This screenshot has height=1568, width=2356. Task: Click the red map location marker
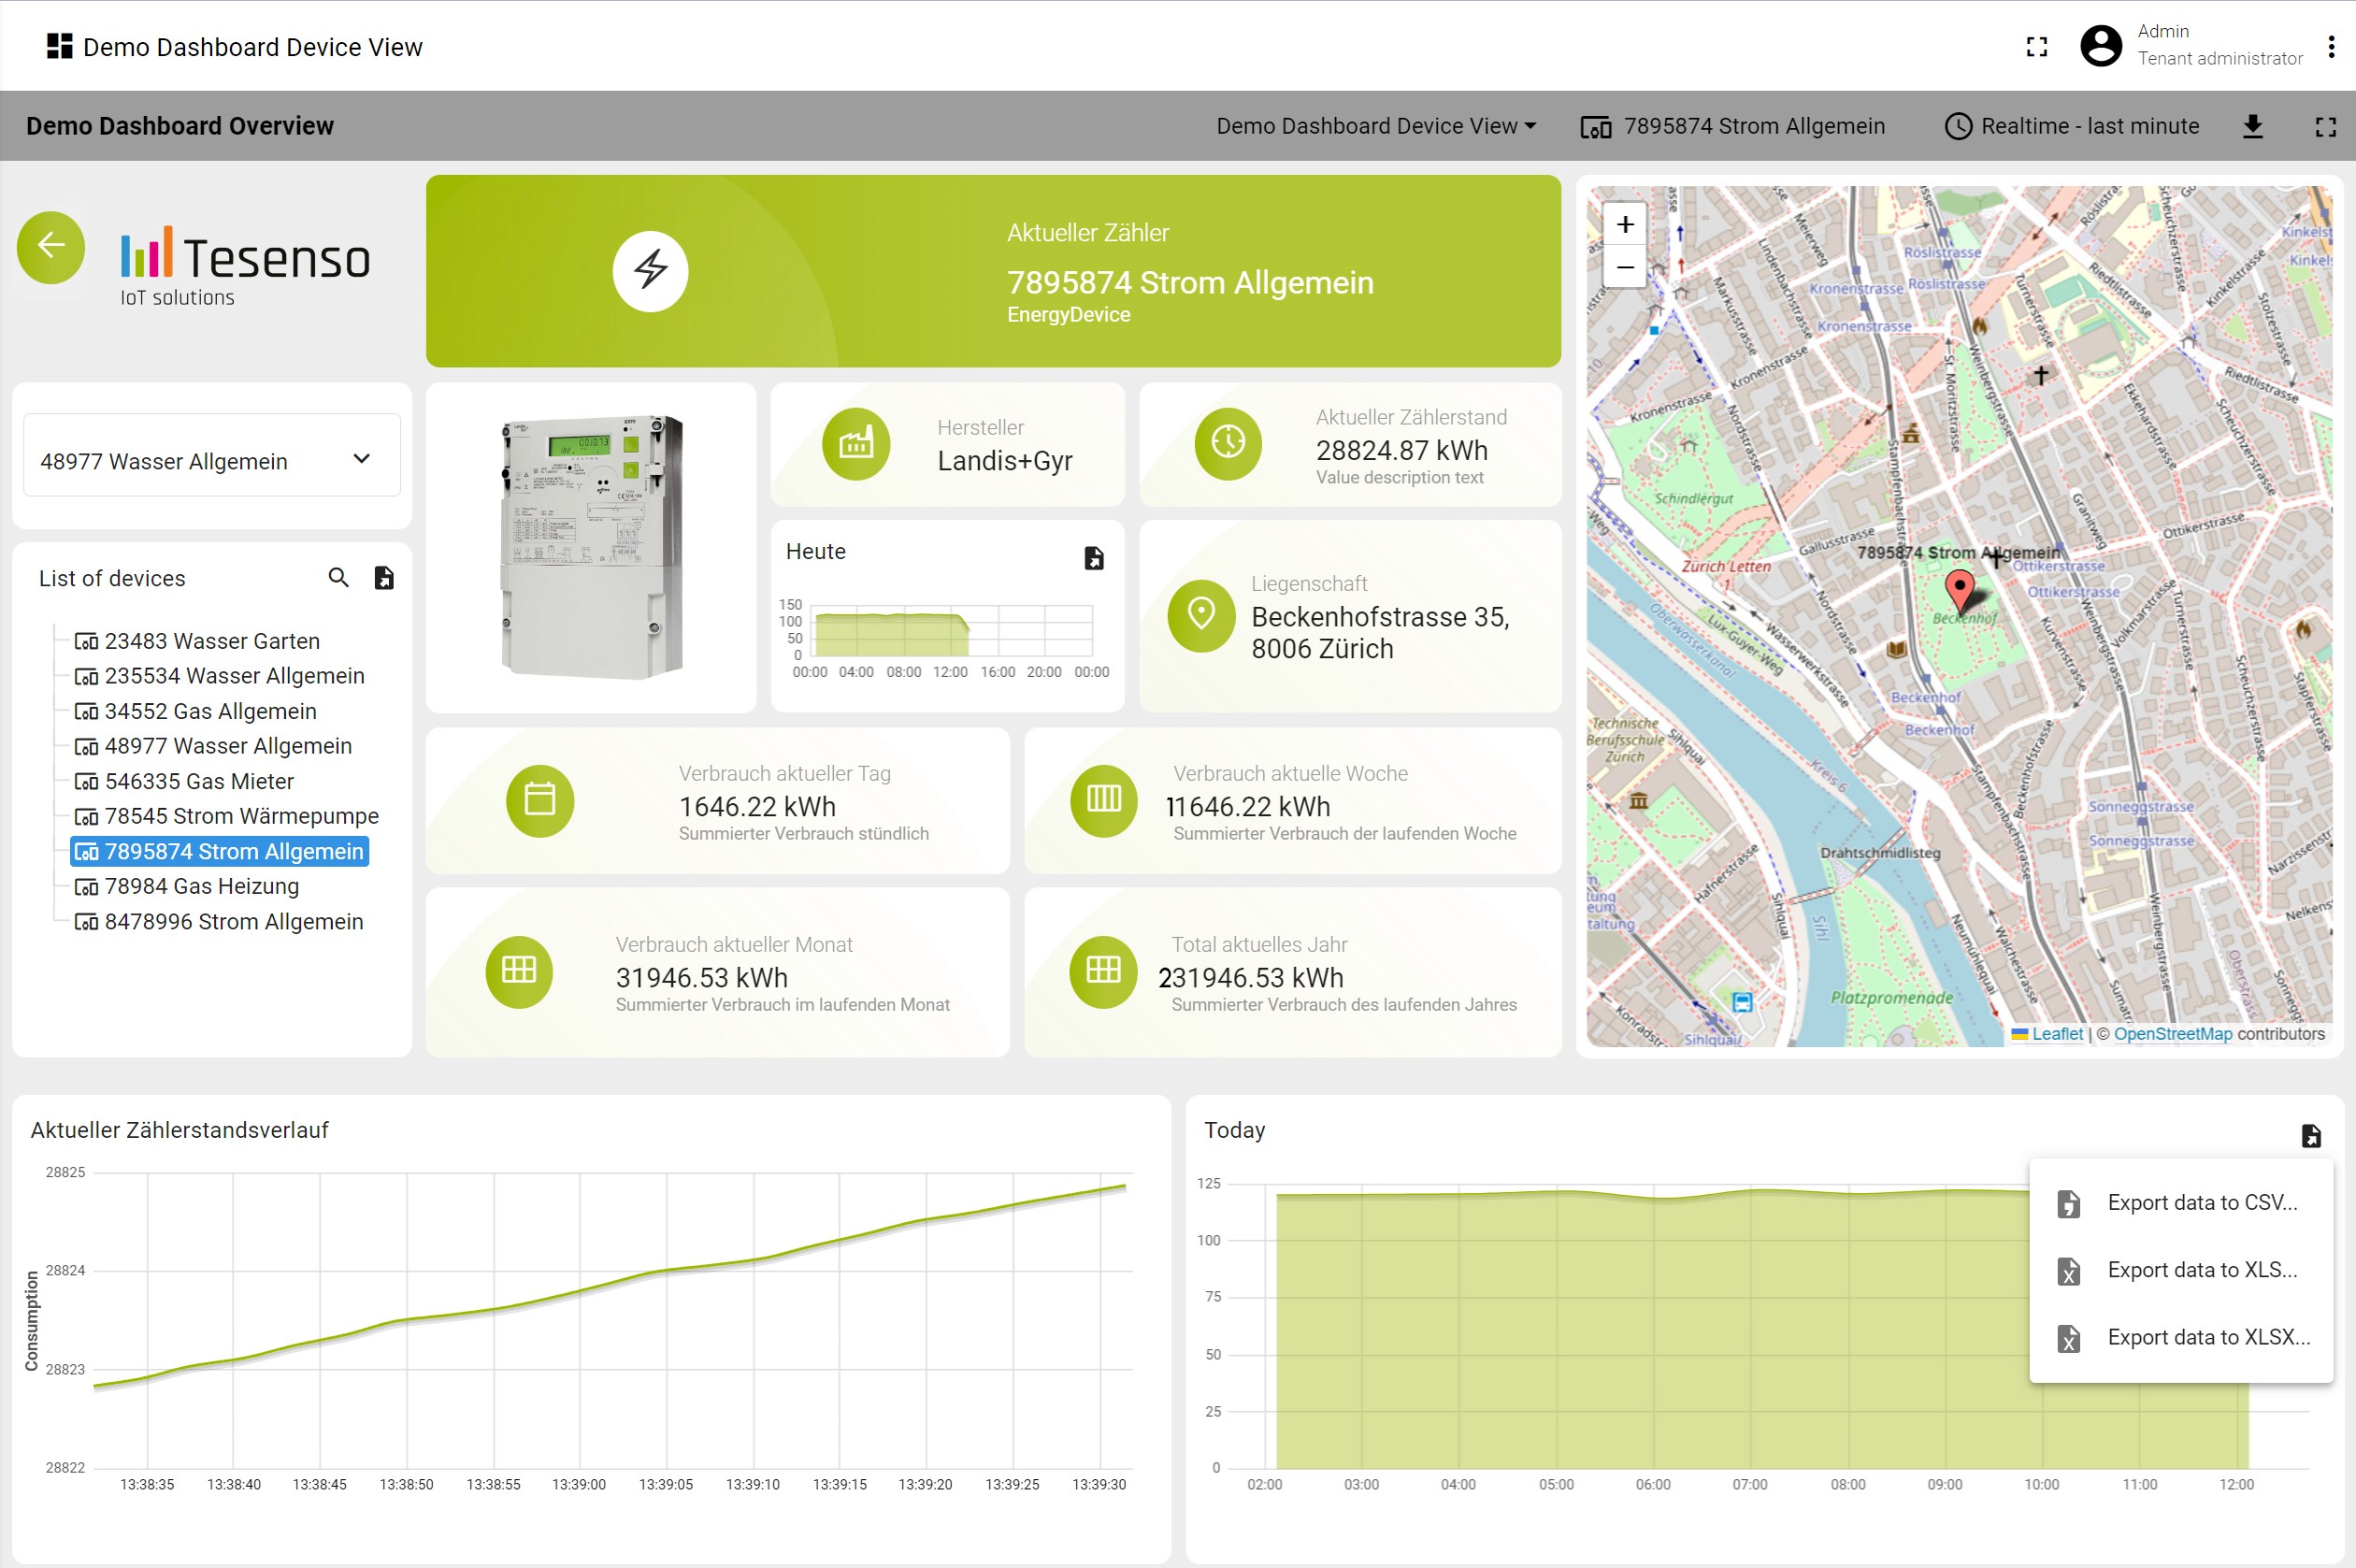[1959, 590]
